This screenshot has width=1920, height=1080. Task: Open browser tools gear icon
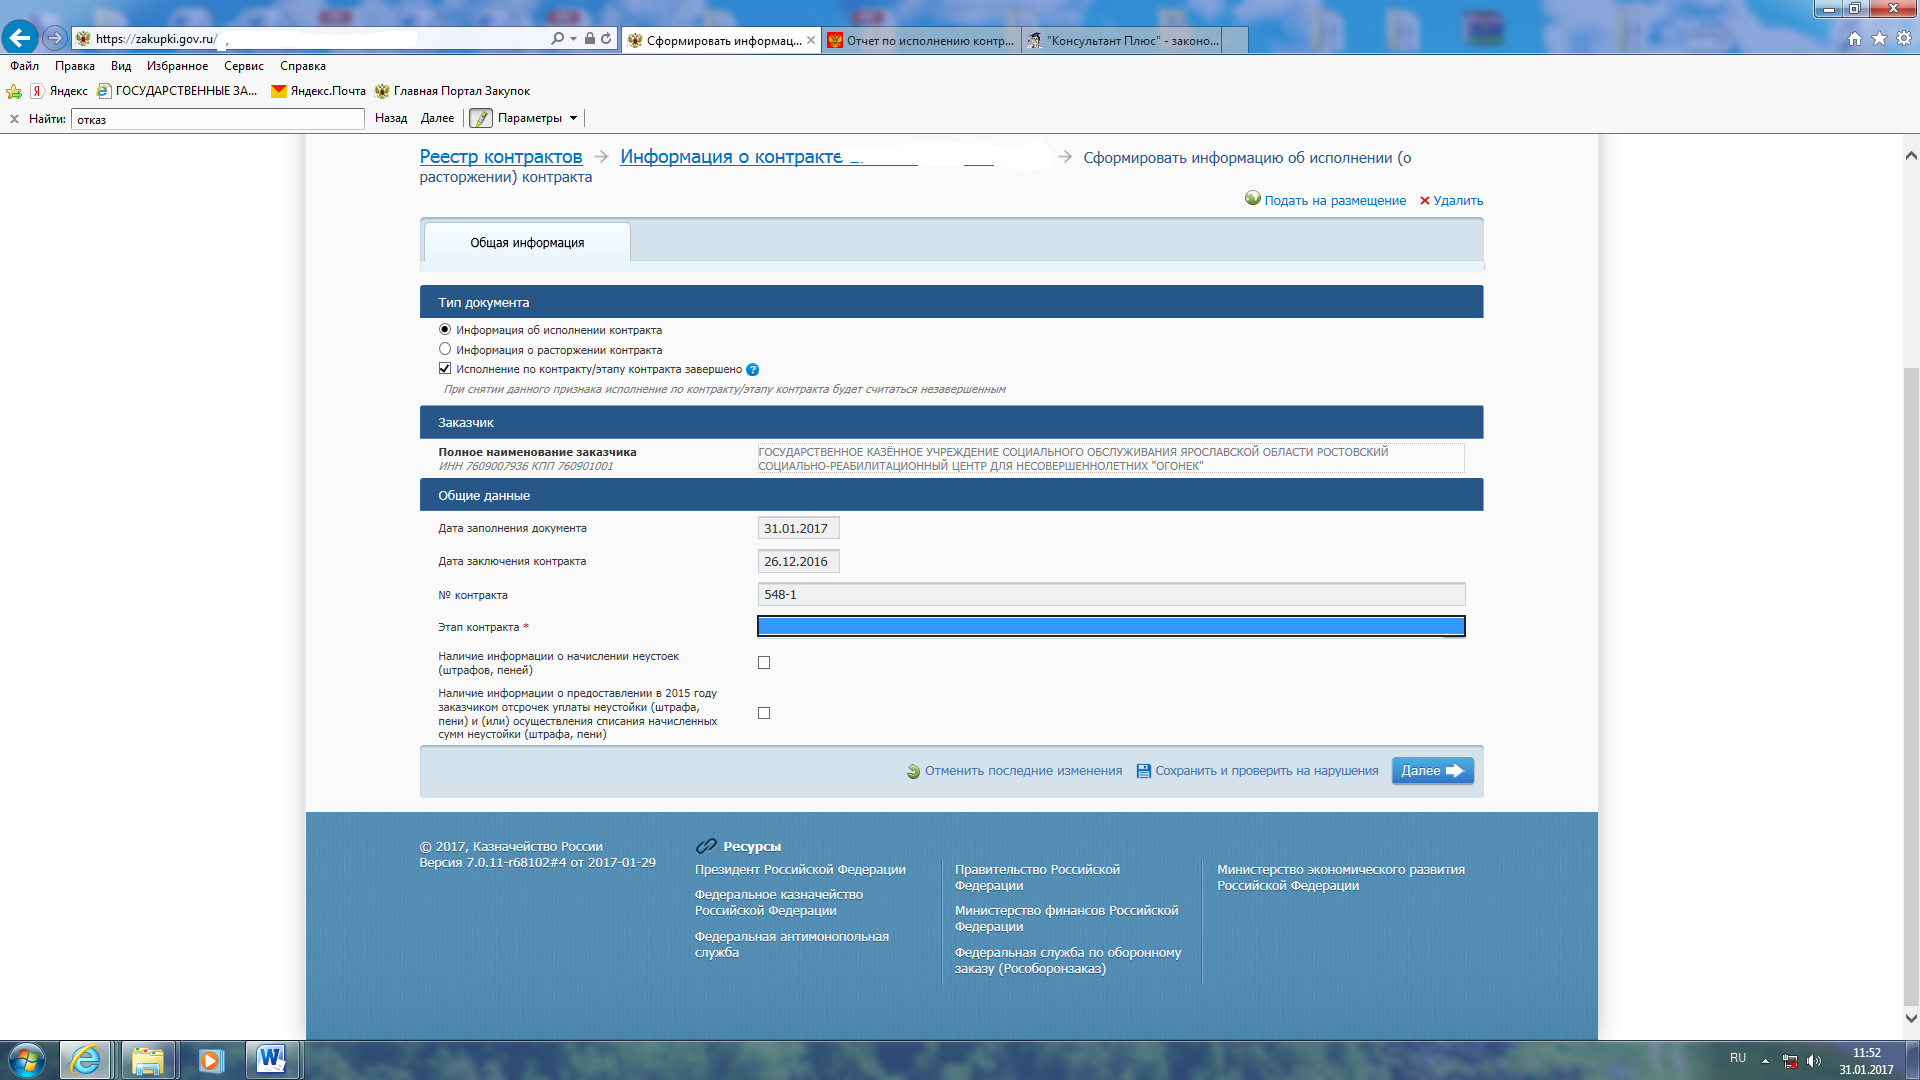(1904, 38)
